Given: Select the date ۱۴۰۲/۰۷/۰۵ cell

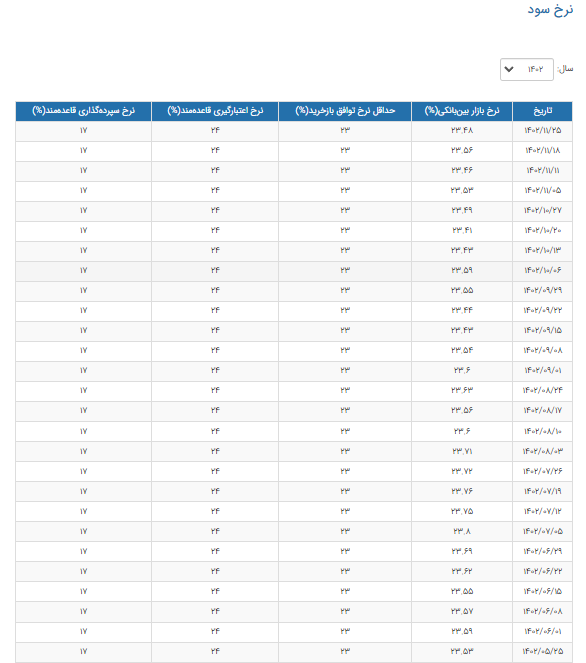Looking at the screenshot, I should click(542, 531).
